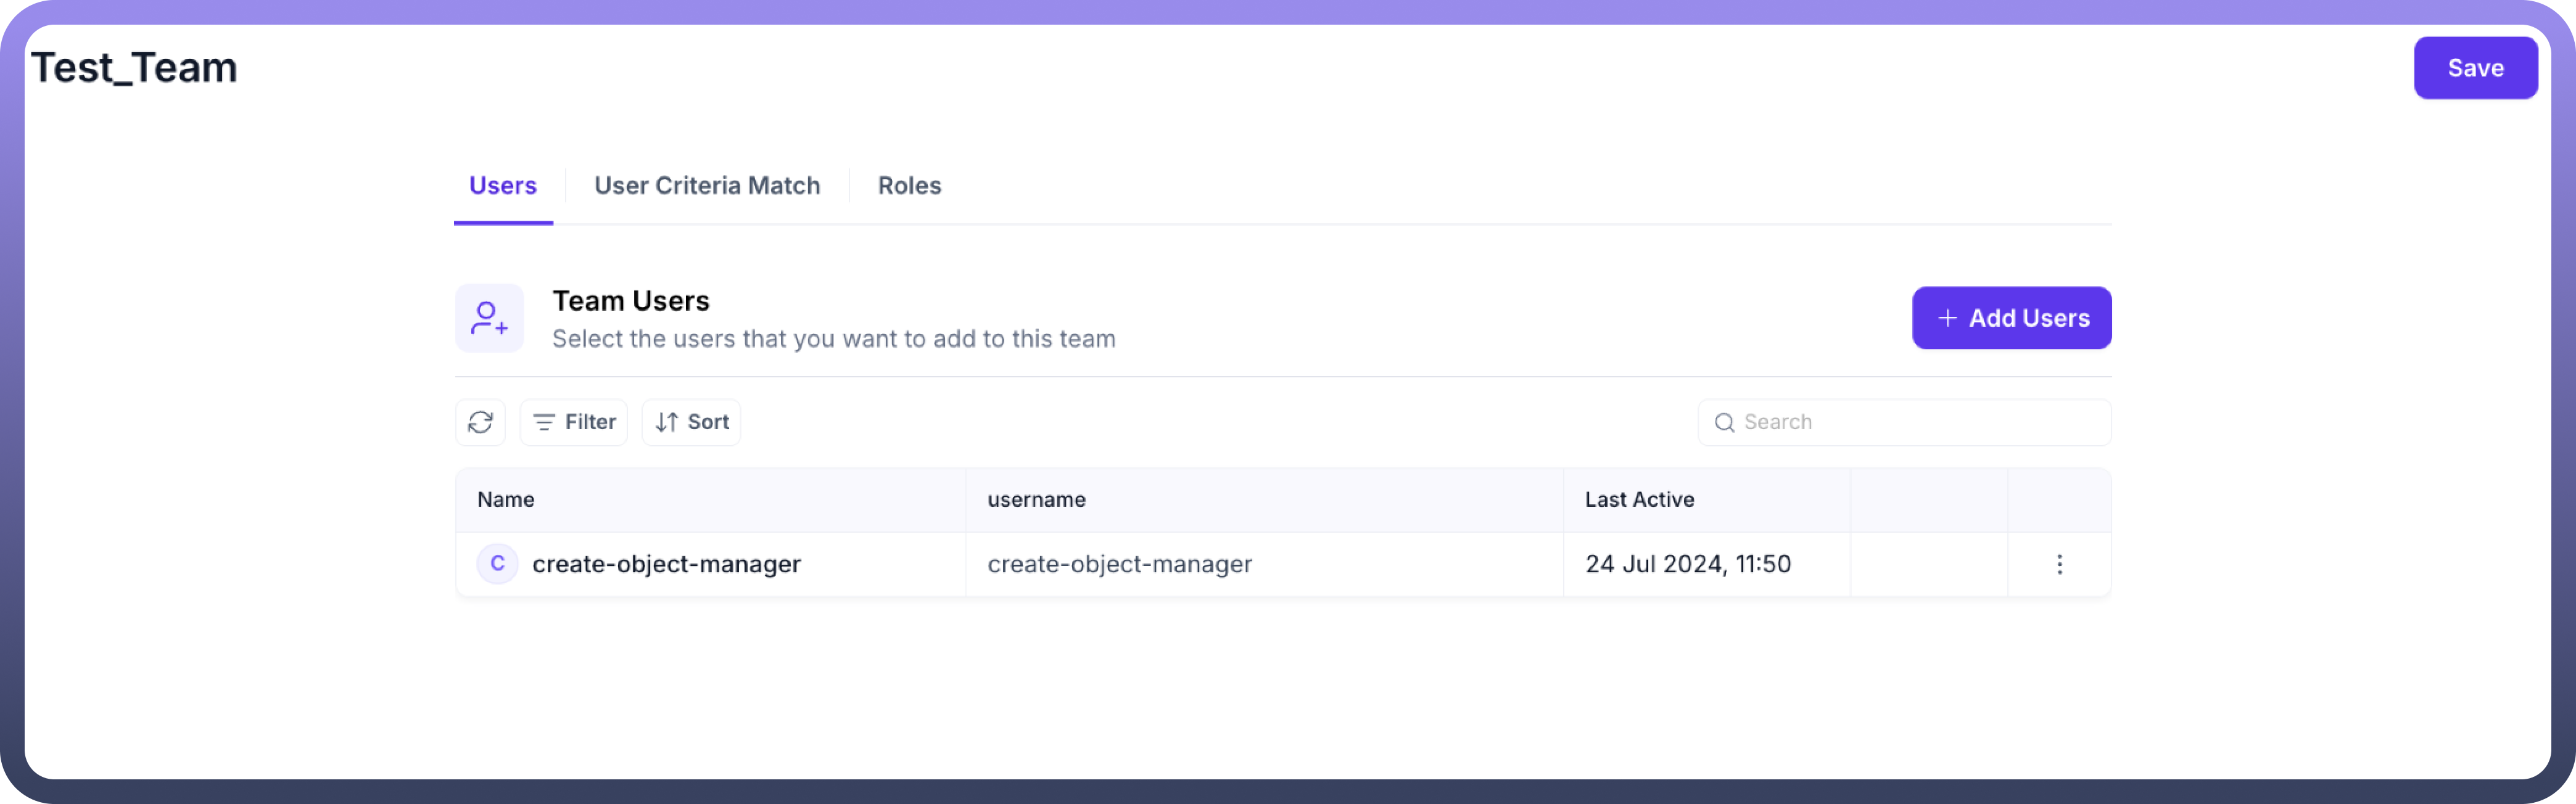Select the create-object-manager name cell
This screenshot has width=2576, height=804.
point(710,564)
